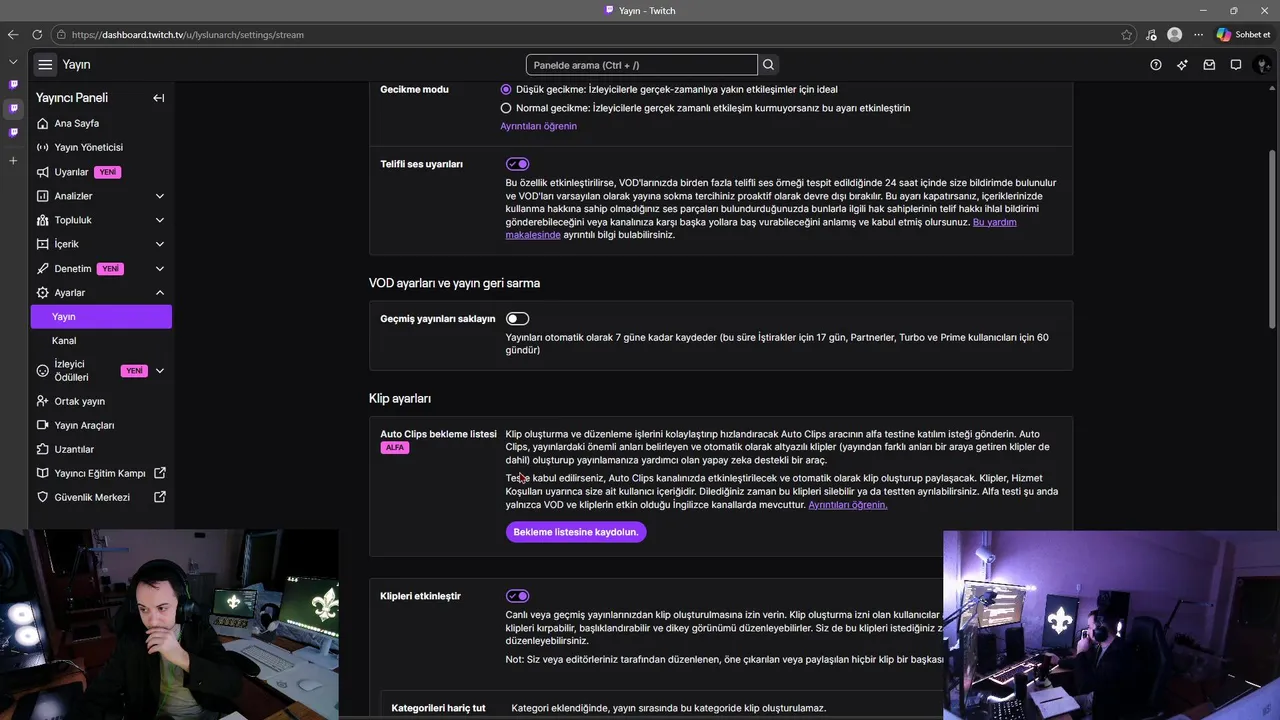Click Bekleme listesine kaydolun button
Viewport: 1280px width, 720px height.
576,532
